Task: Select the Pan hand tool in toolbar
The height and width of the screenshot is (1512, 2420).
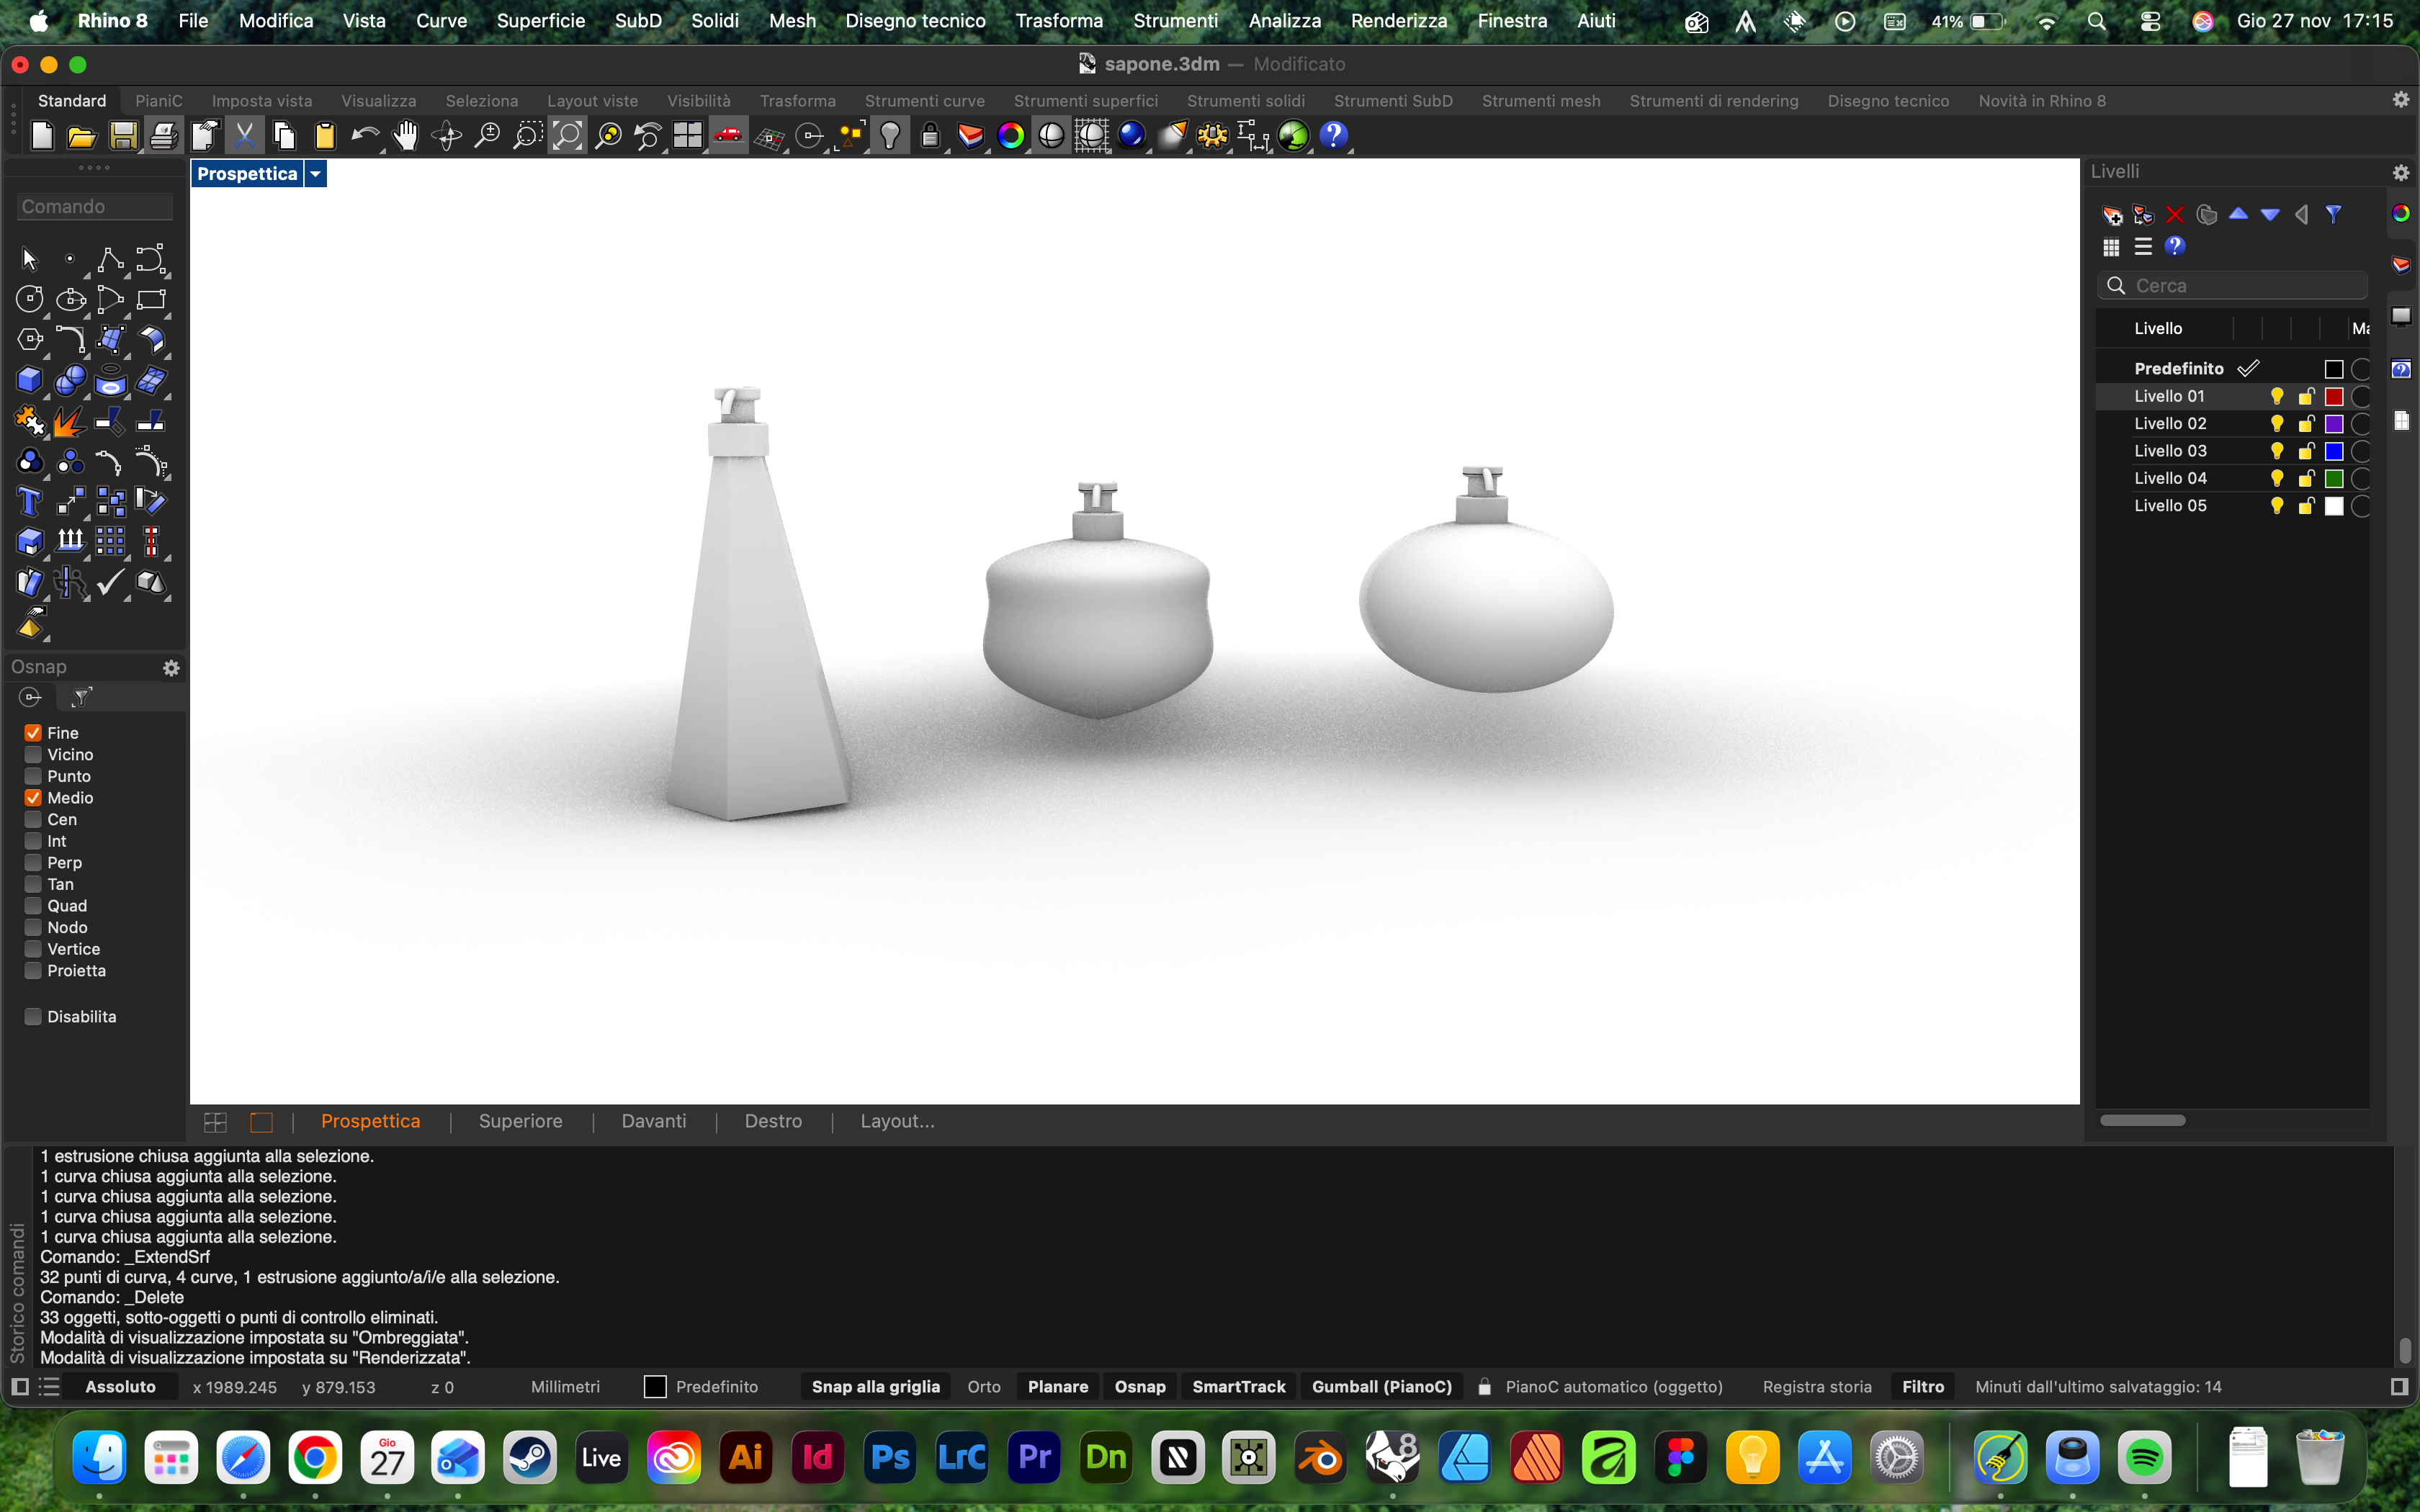Action: click(405, 136)
